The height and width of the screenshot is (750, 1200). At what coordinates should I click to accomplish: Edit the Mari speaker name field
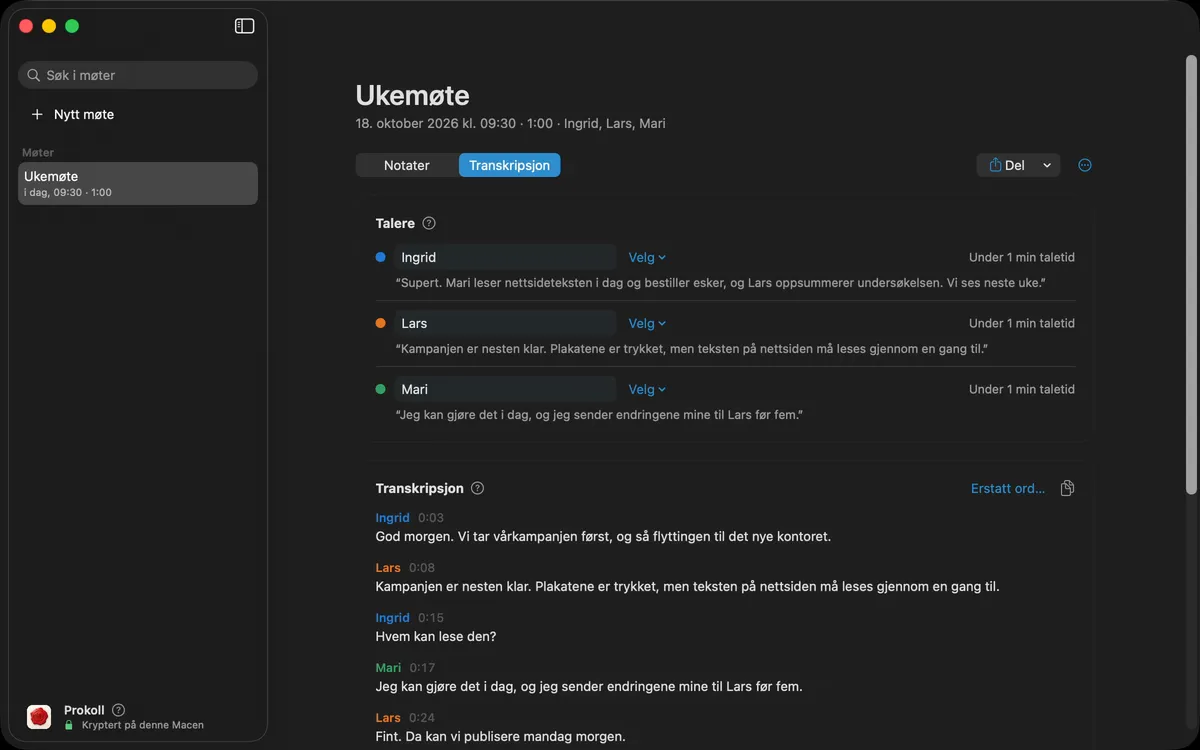[x=505, y=389]
